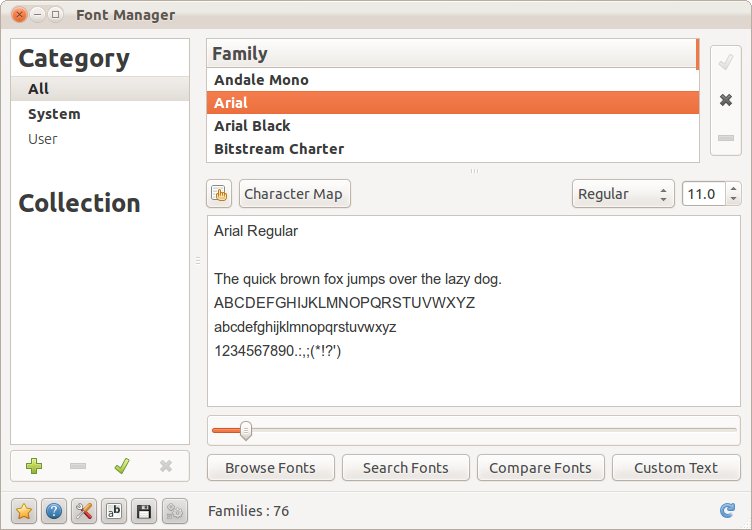Click the minus remove font icon beside family list
The image size is (752, 530).
pyautogui.click(x=726, y=138)
